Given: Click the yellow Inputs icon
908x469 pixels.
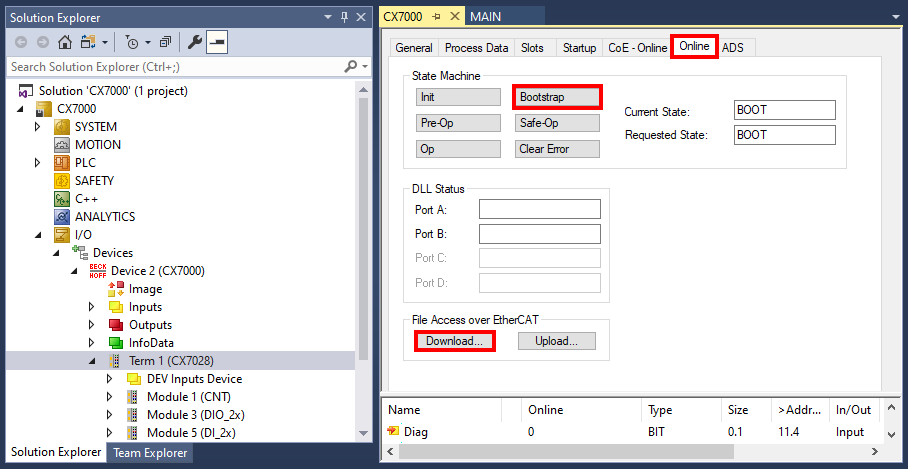Looking at the screenshot, I should click(x=116, y=307).
